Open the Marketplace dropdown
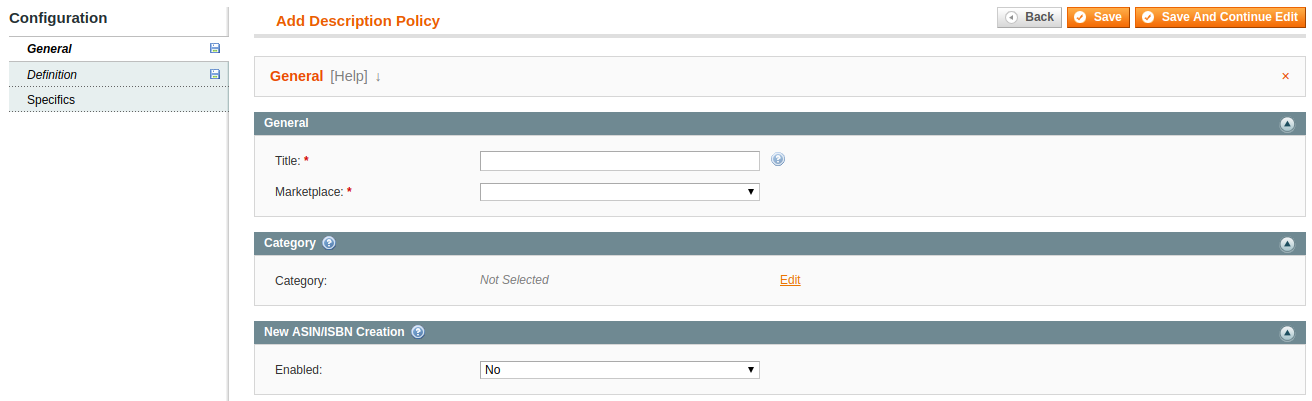This screenshot has width=1312, height=401. pyautogui.click(x=619, y=192)
